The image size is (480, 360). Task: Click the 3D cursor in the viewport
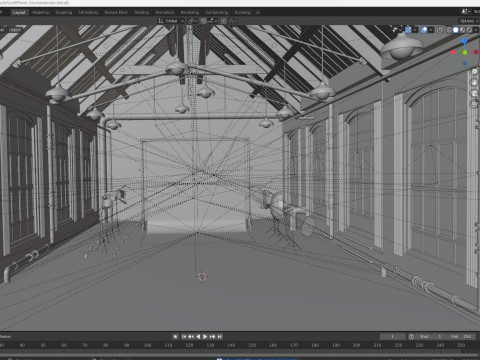click(202, 277)
